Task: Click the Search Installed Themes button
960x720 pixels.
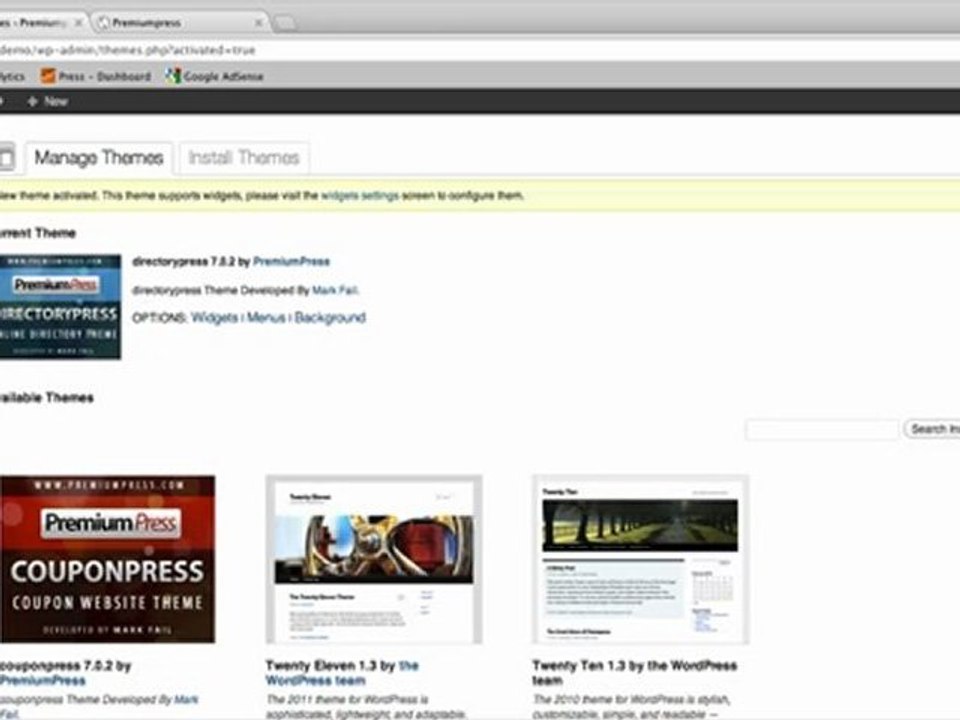Action: point(932,429)
